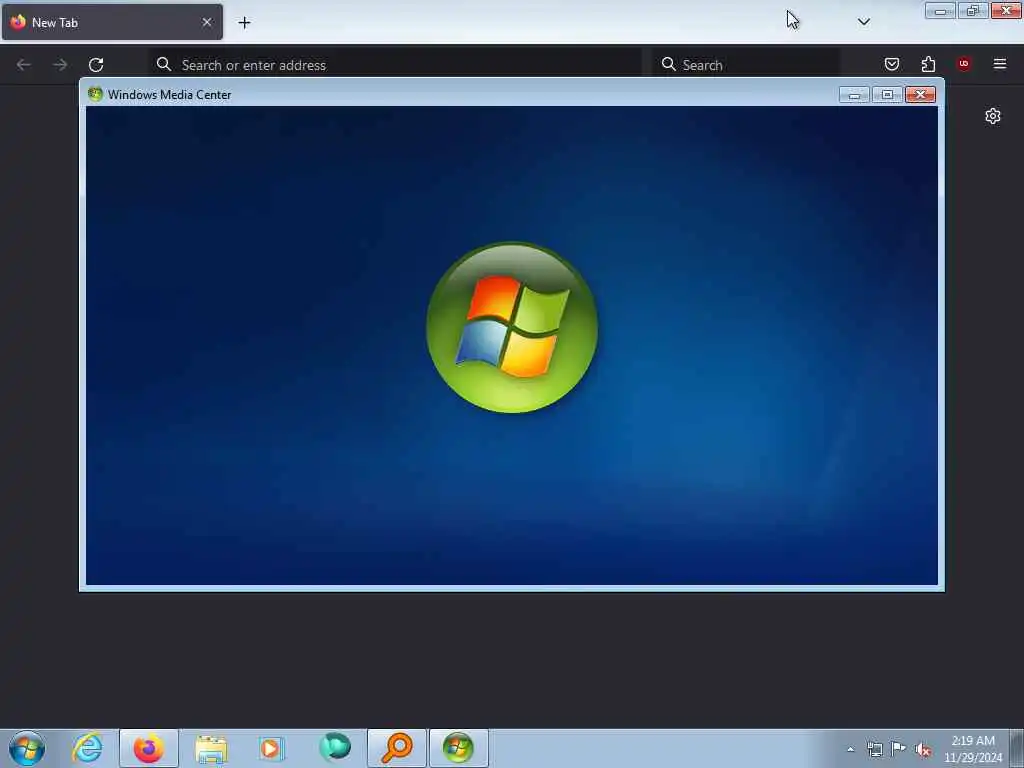
Task: Open the Pocket save icon
Action: [x=891, y=64]
